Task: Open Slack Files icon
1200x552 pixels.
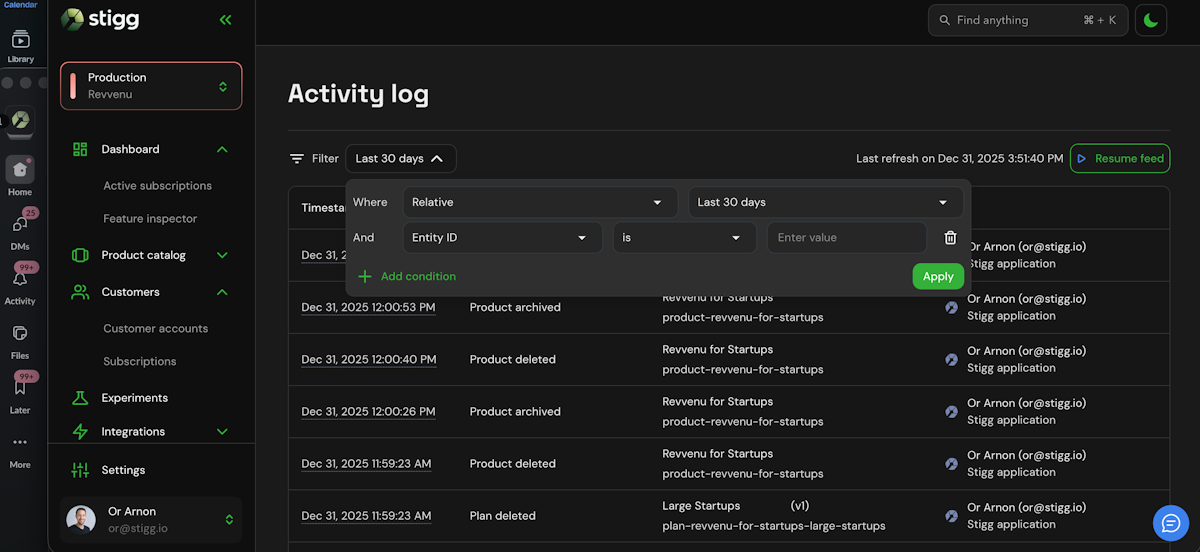Action: coord(20,334)
